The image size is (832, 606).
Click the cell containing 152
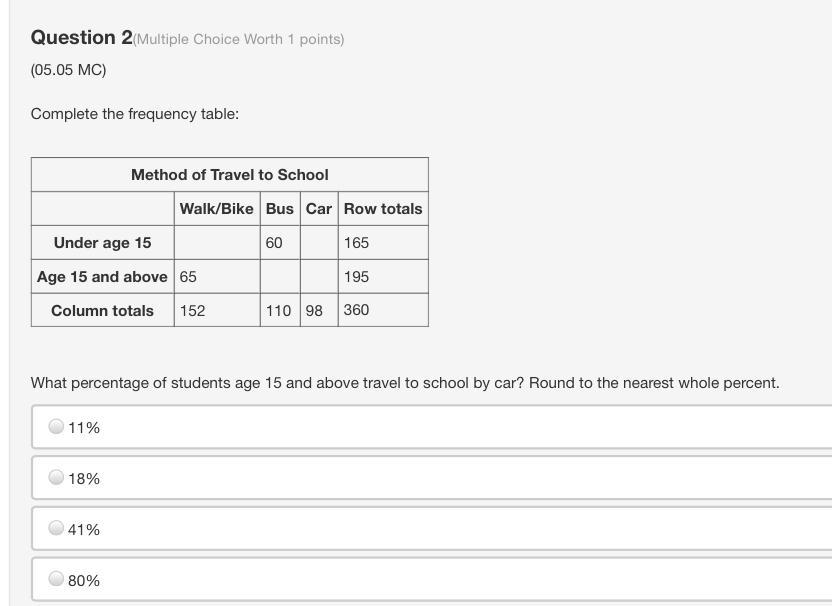[x=216, y=310]
